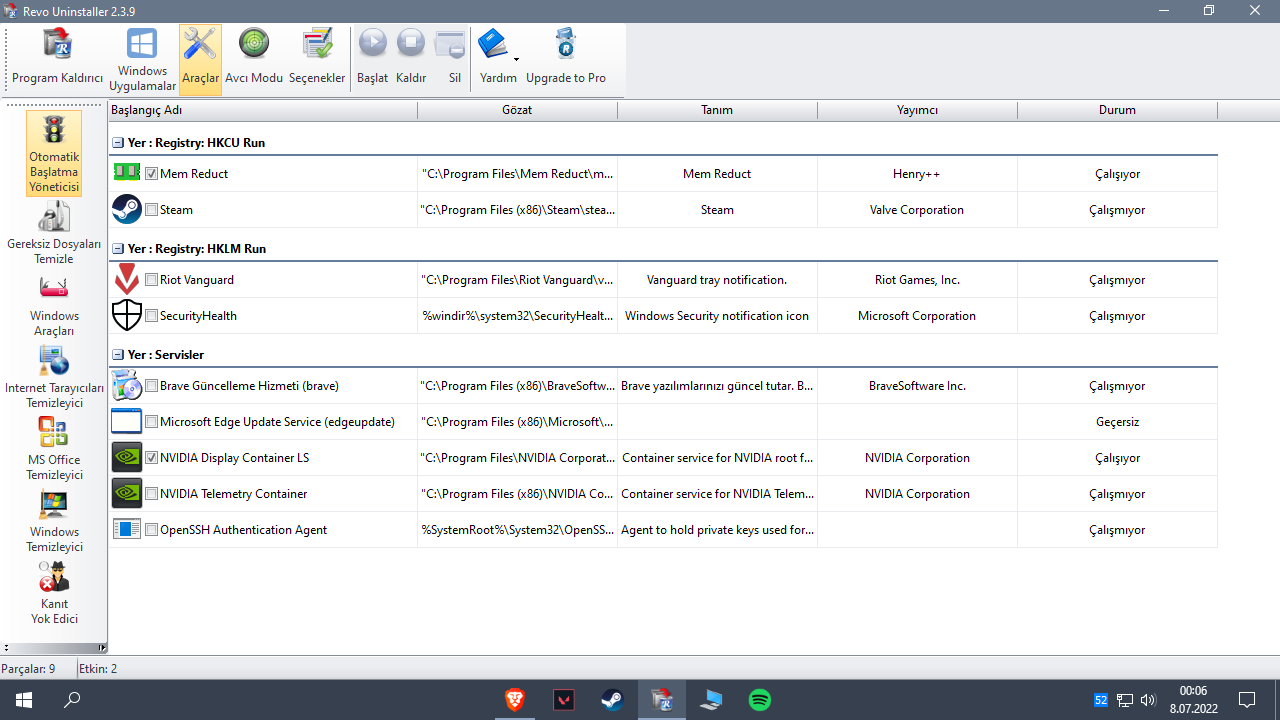The image size is (1280, 720).
Task: Collapse the Registry: HKLM Run group
Action: 118,249
